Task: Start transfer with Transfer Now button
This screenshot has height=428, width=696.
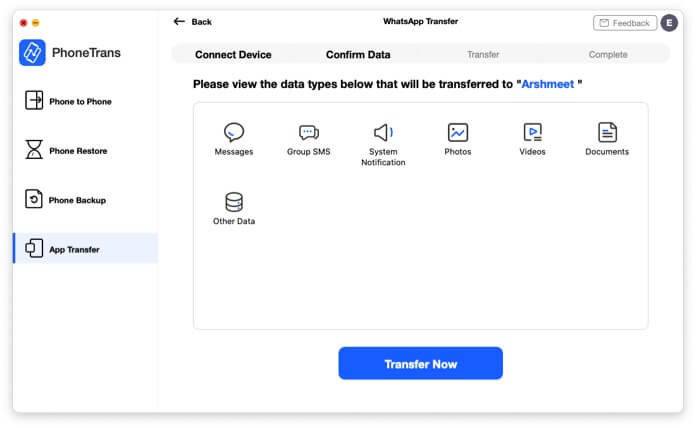Action: pyautogui.click(x=420, y=363)
